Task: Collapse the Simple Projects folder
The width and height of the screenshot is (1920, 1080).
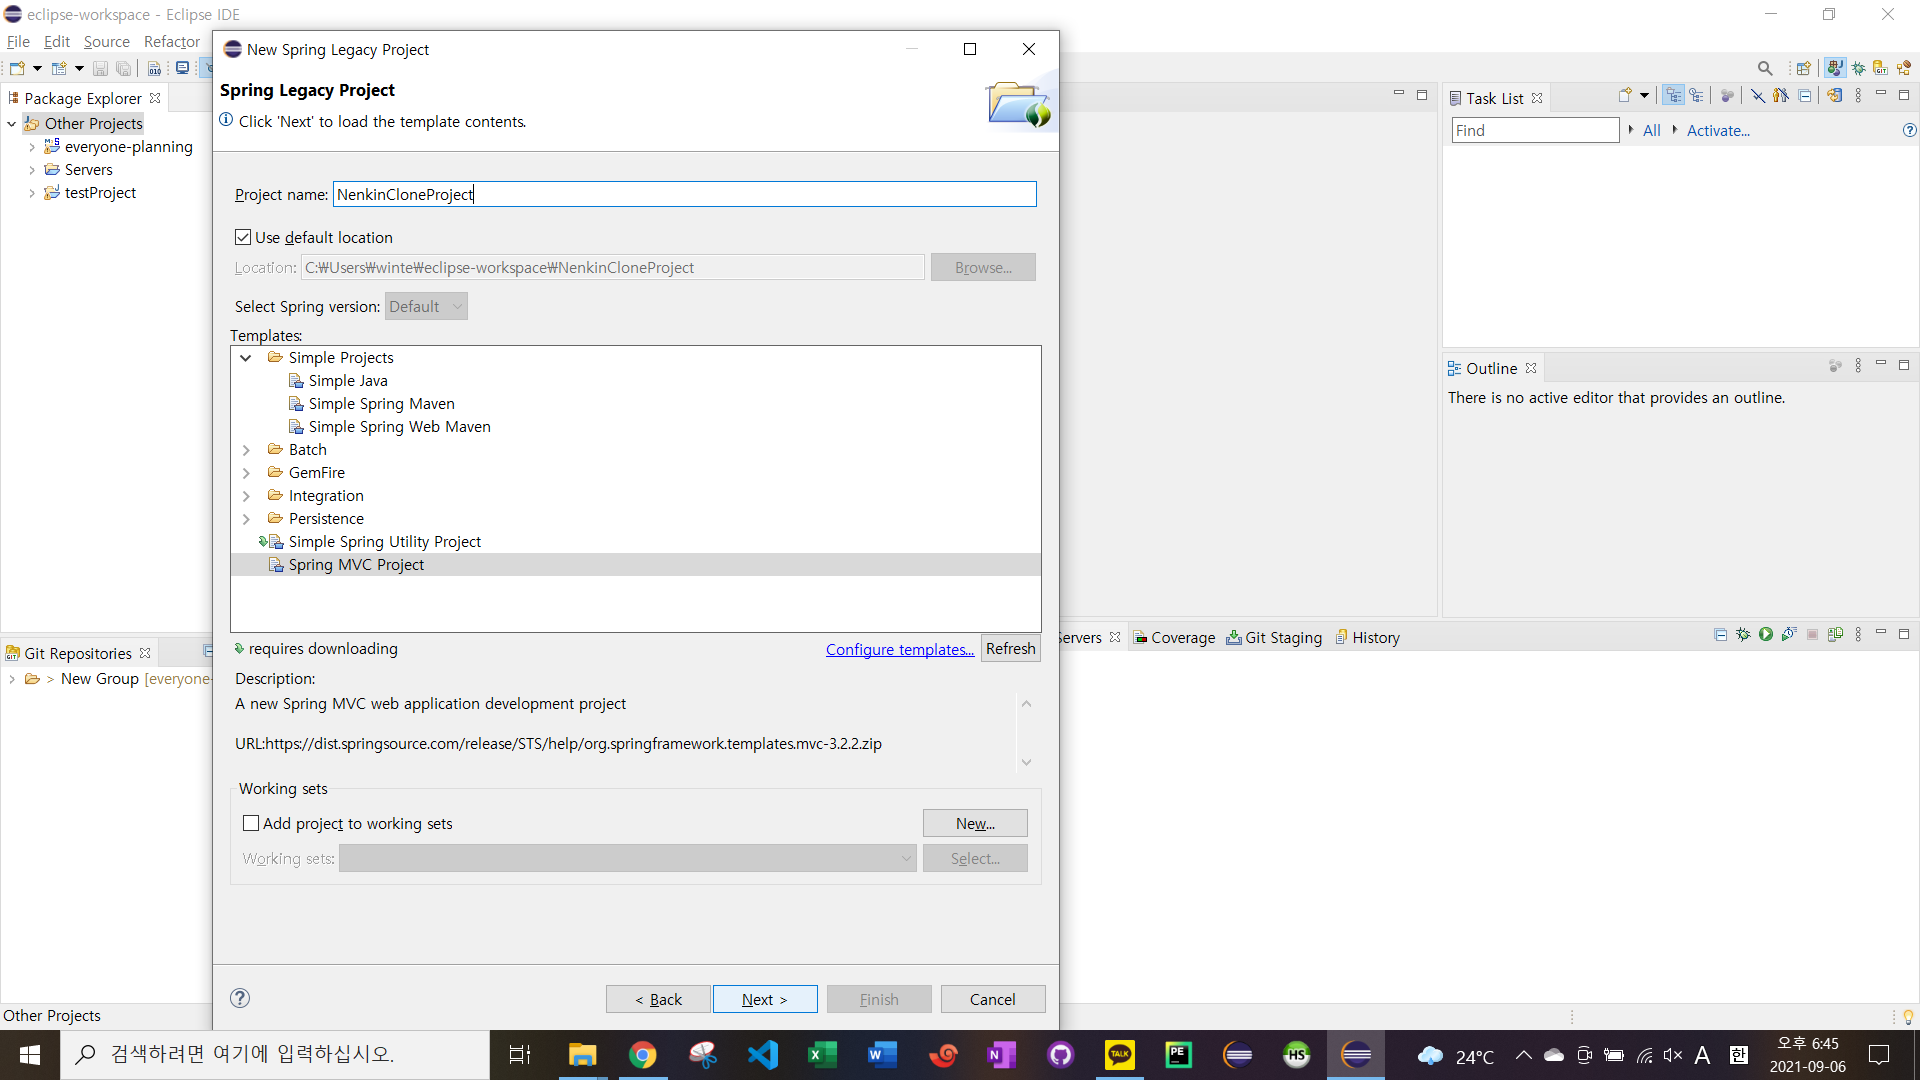Action: point(246,358)
